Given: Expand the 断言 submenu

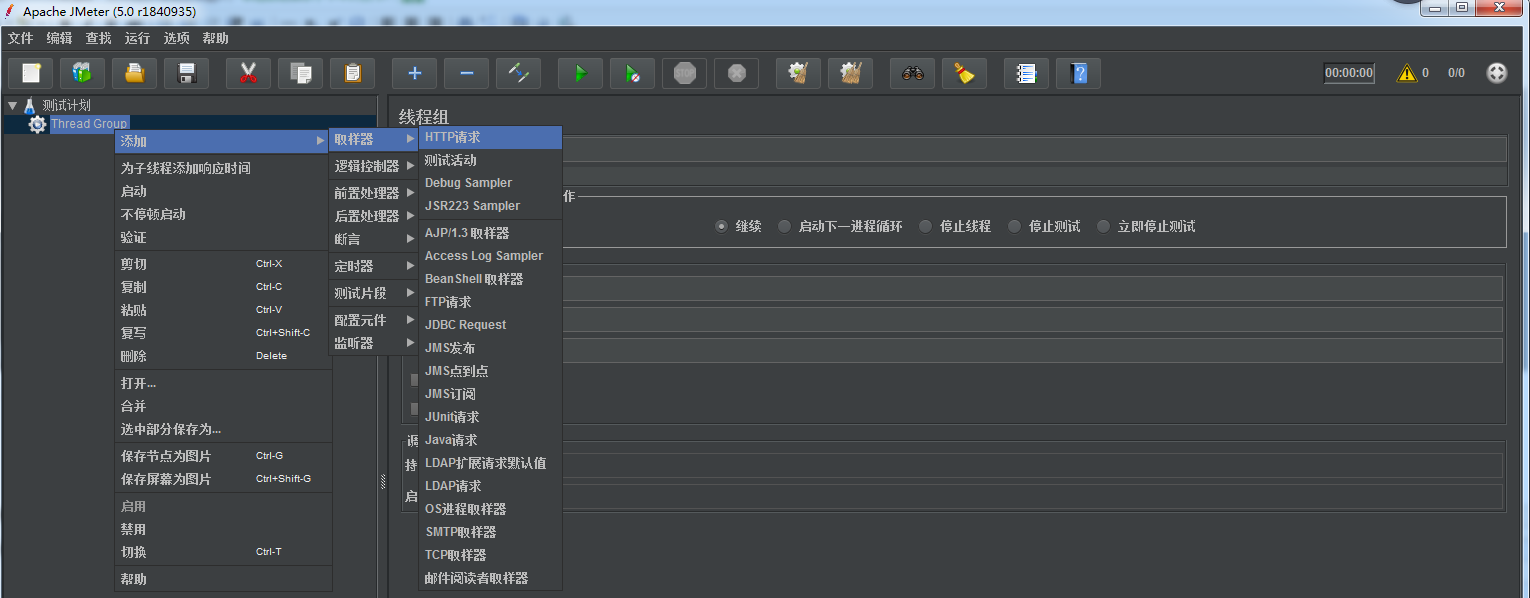Looking at the screenshot, I should pyautogui.click(x=374, y=239).
